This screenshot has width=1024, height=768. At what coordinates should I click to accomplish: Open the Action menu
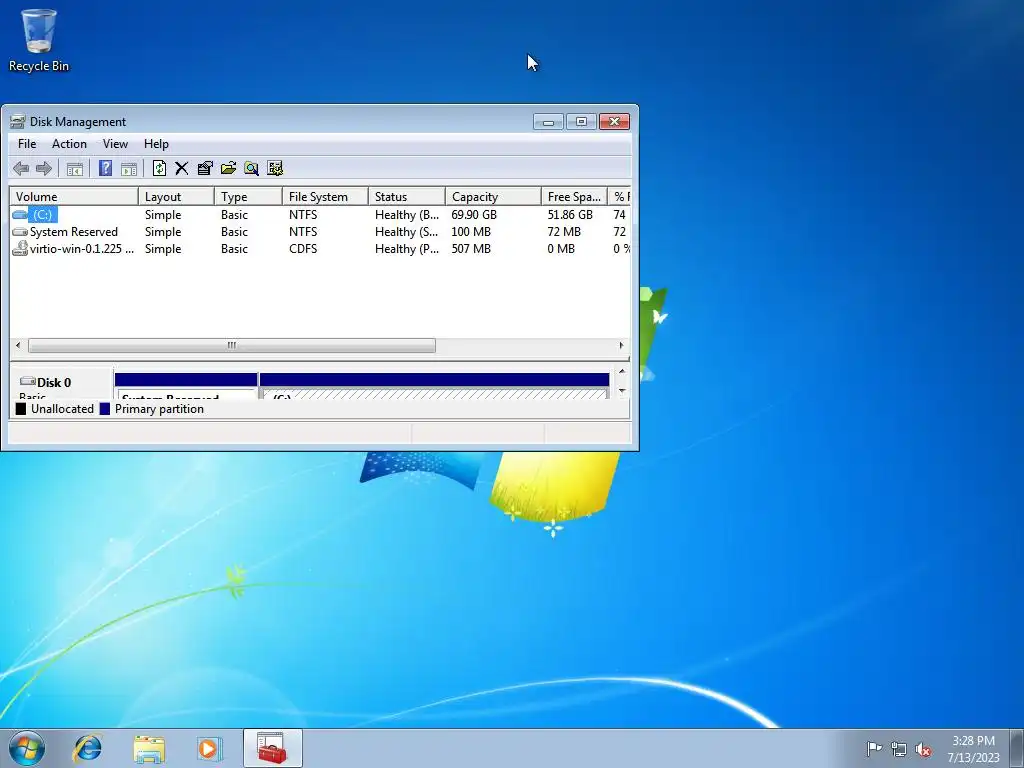click(69, 144)
